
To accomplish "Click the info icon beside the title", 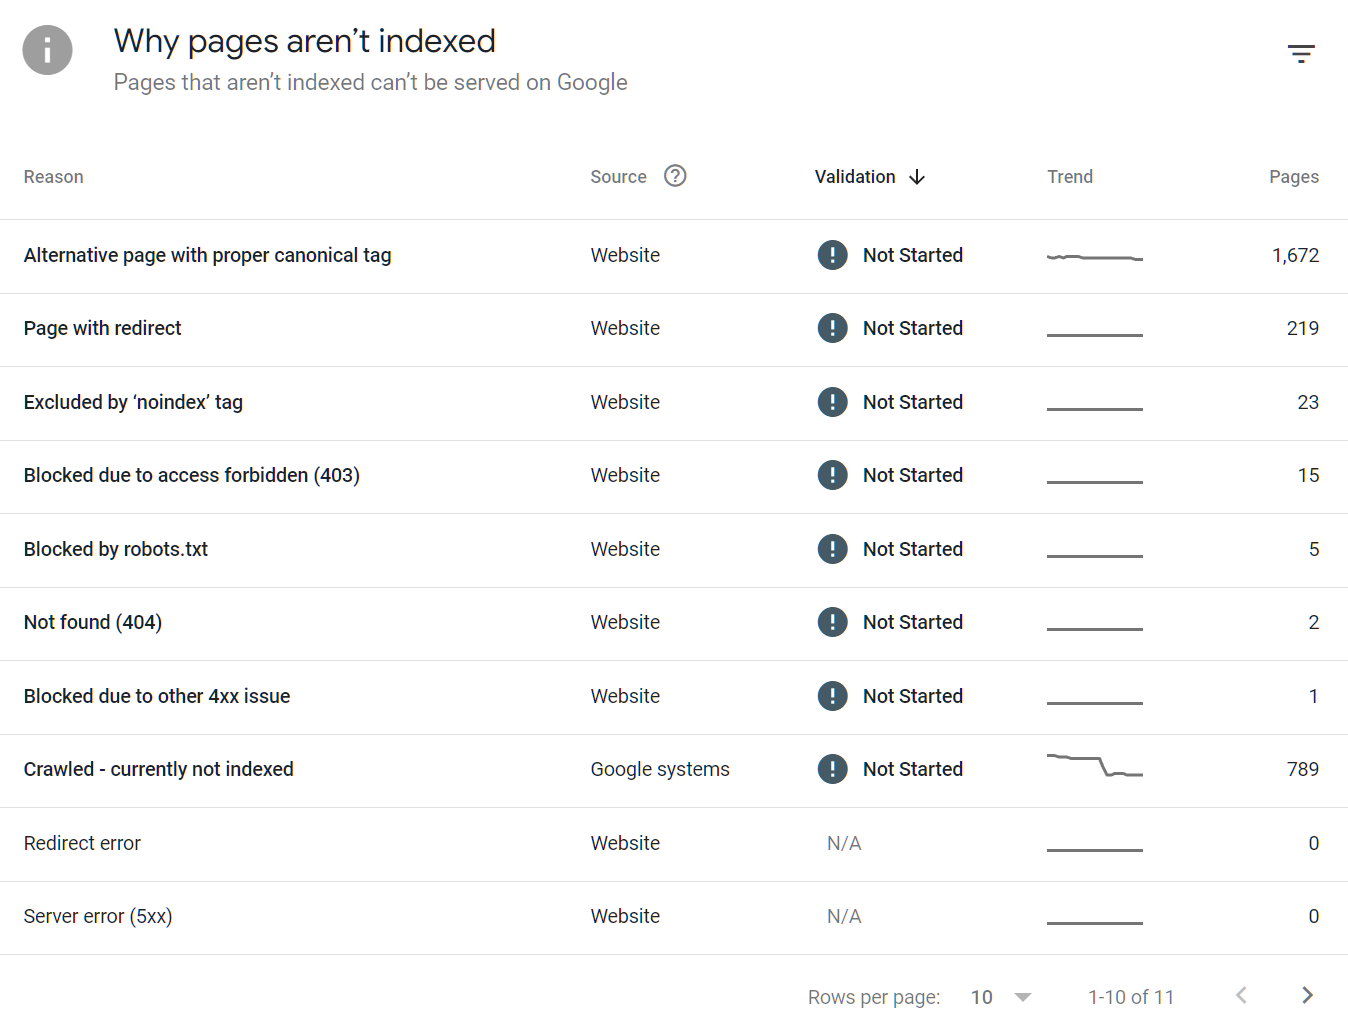I will pos(48,50).
